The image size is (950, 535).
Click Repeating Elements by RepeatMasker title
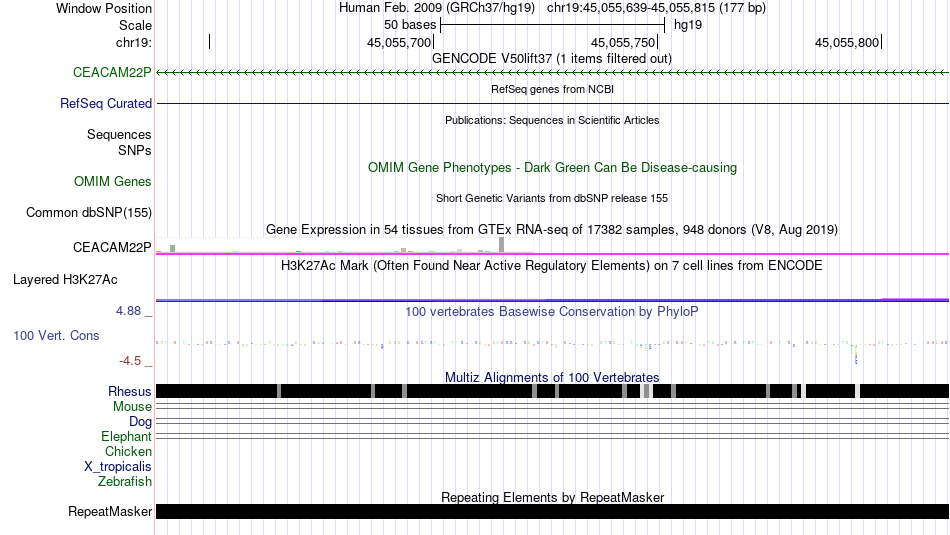pos(553,497)
